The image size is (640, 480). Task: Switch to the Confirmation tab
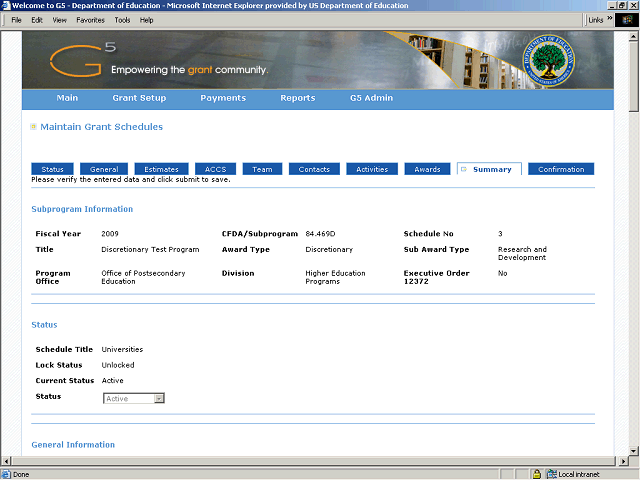[561, 169]
